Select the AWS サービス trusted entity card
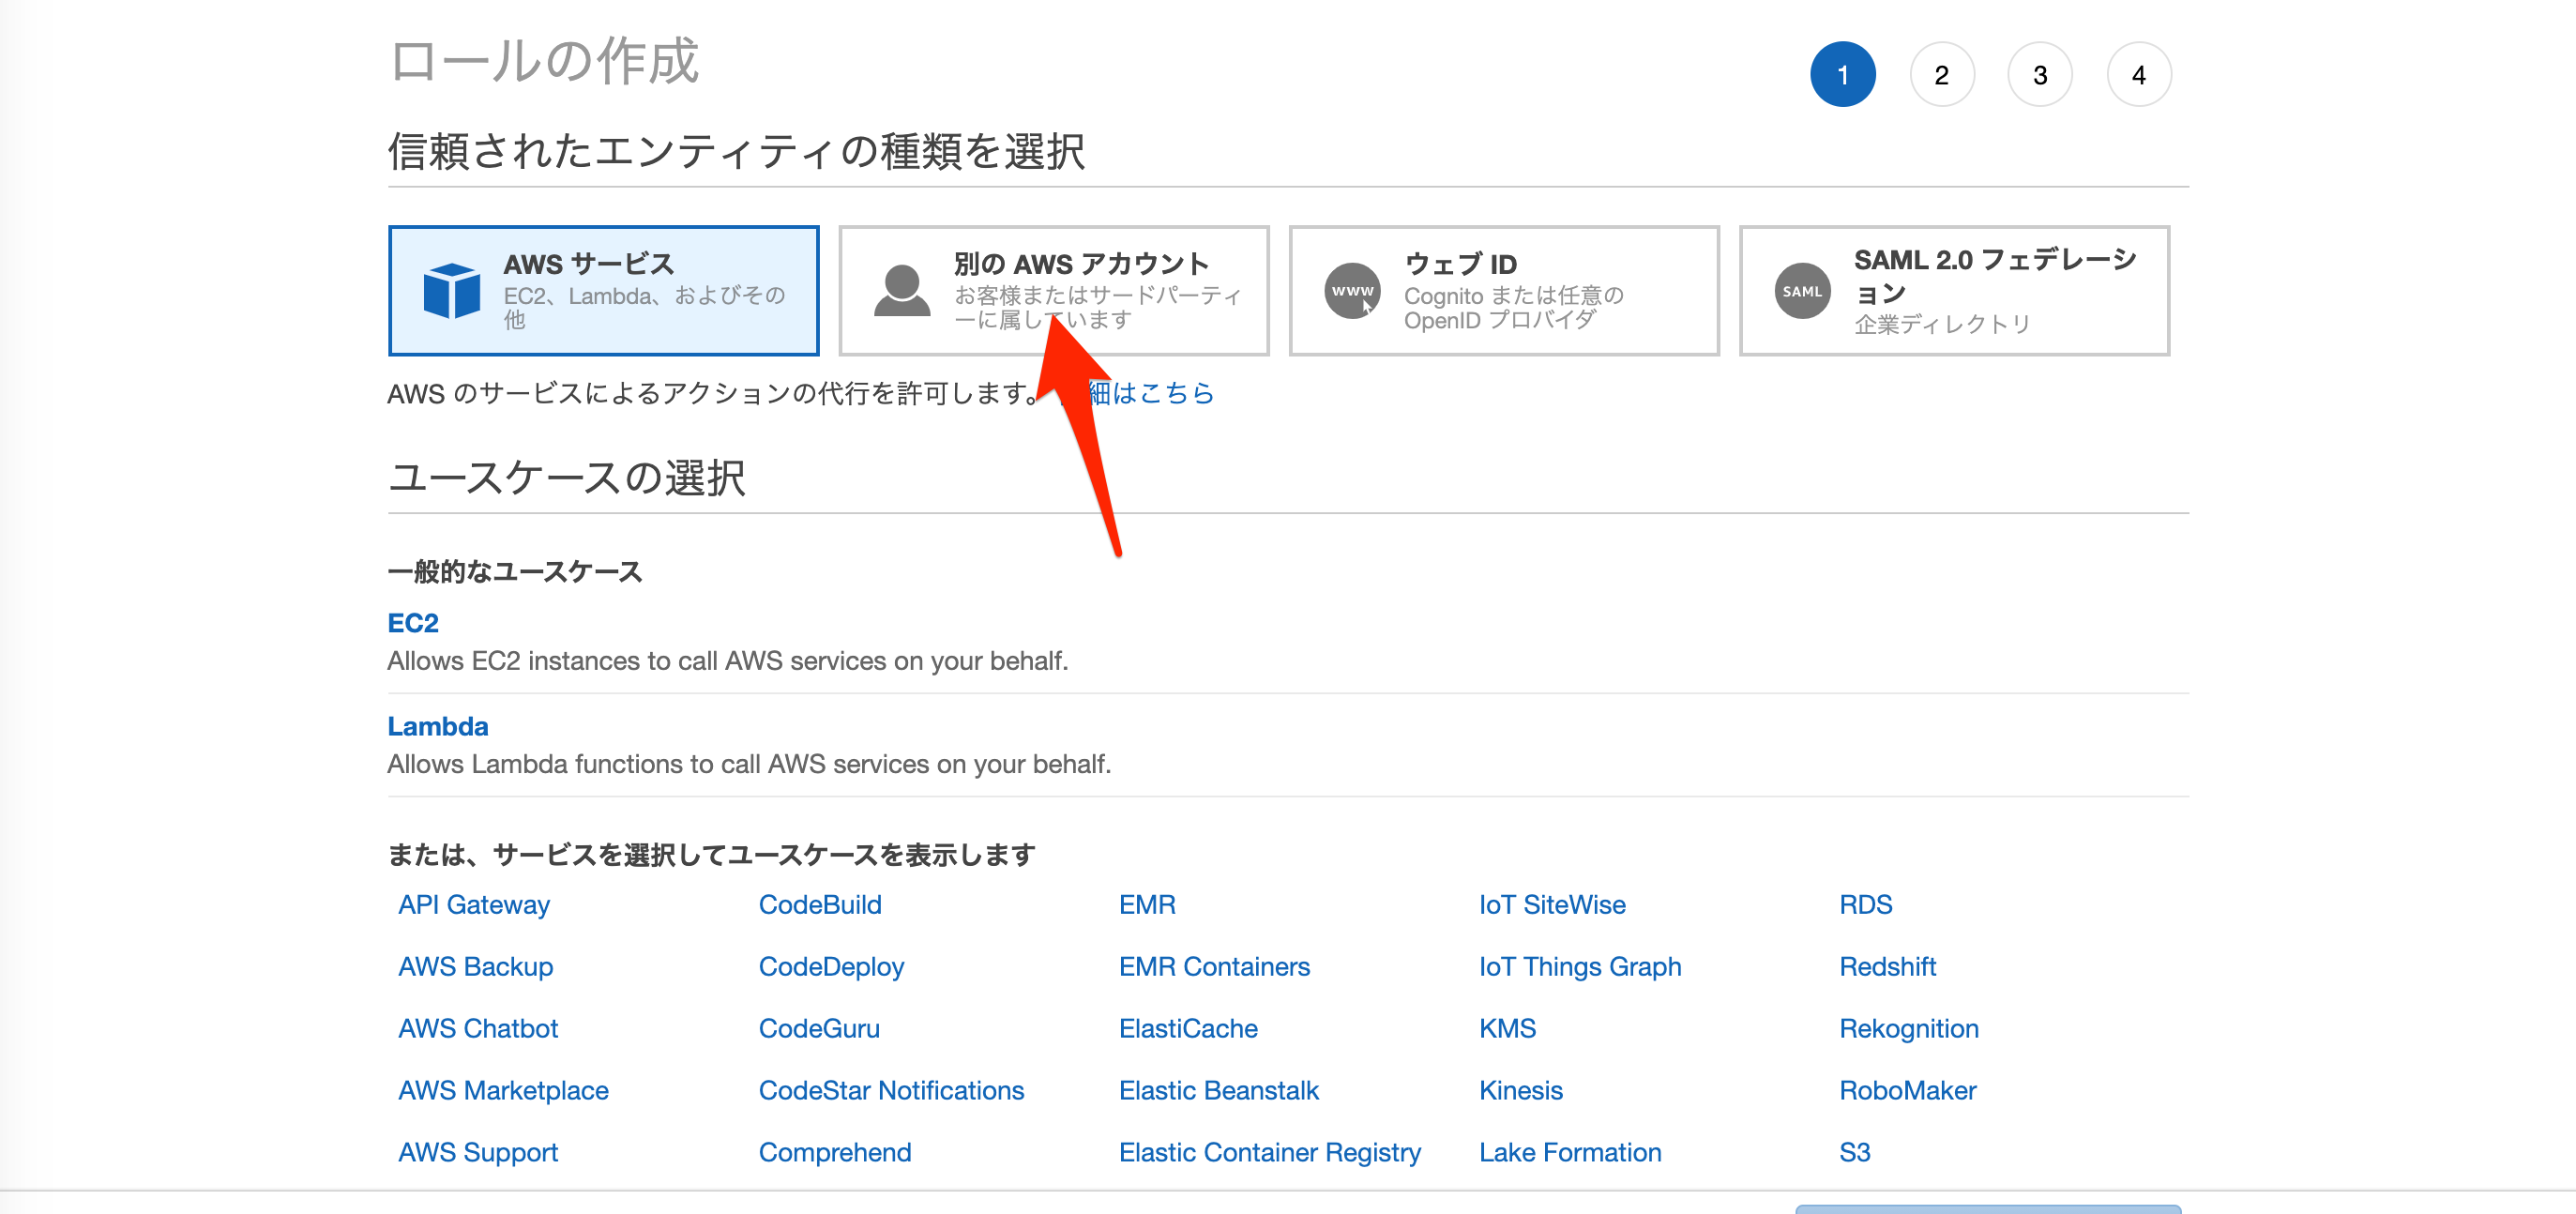The height and width of the screenshot is (1214, 2576). point(603,291)
